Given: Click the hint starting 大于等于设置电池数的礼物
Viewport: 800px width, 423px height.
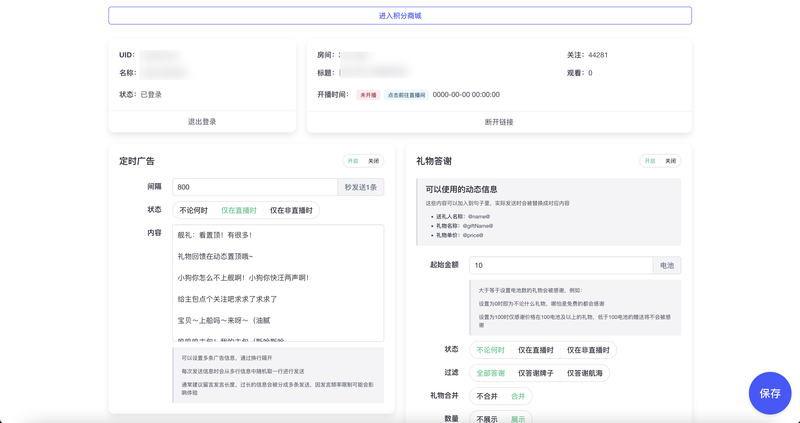Looking at the screenshot, I should (530, 290).
